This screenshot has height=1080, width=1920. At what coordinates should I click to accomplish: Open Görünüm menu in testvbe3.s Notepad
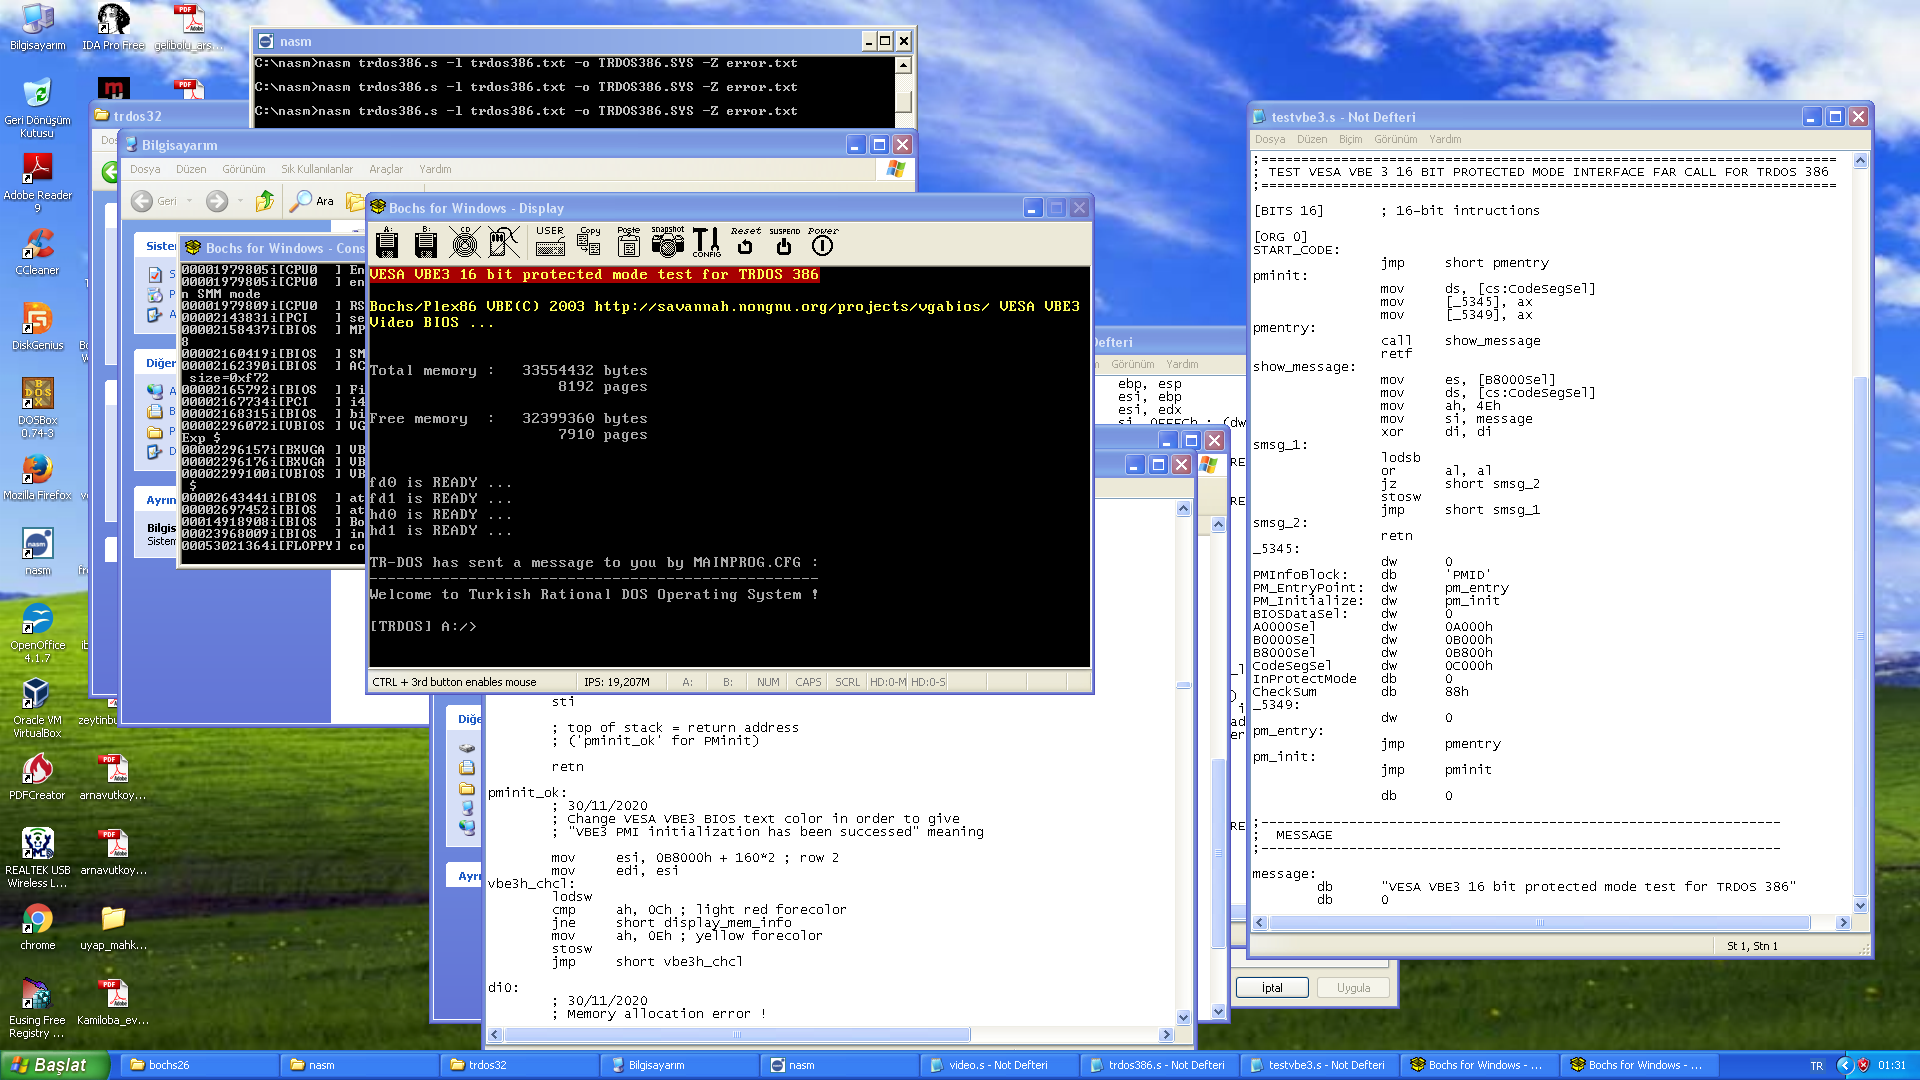(1396, 140)
